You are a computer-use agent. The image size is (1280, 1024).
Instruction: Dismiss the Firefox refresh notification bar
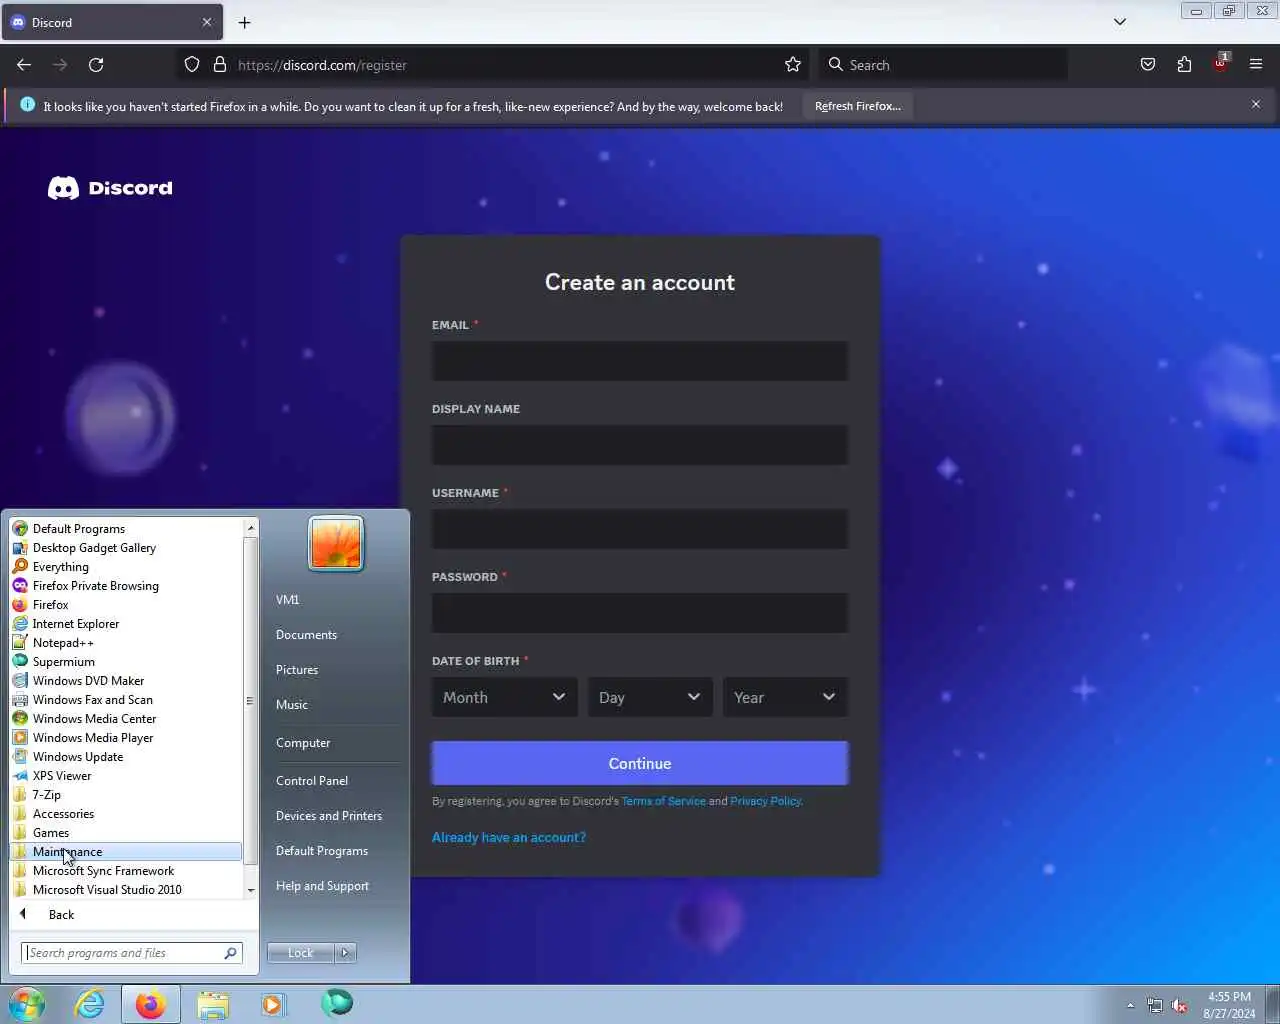tap(1256, 104)
